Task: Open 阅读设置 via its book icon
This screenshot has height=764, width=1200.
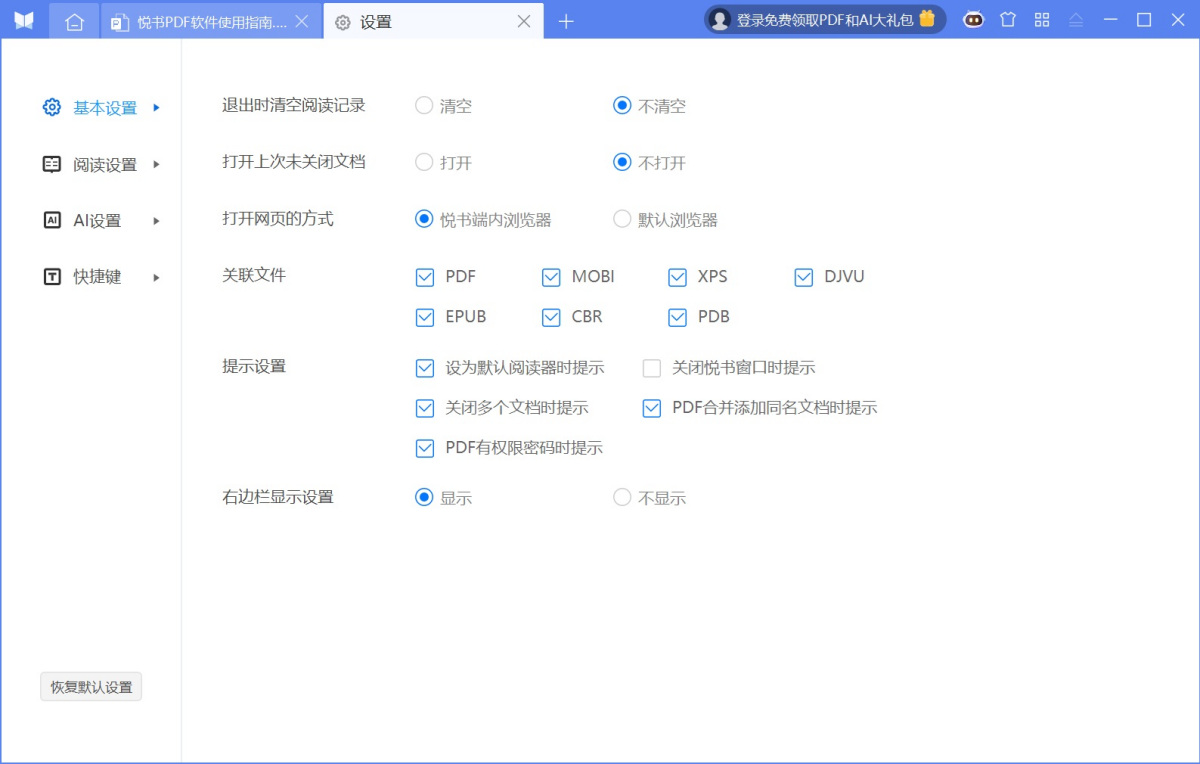Action: click(x=51, y=164)
